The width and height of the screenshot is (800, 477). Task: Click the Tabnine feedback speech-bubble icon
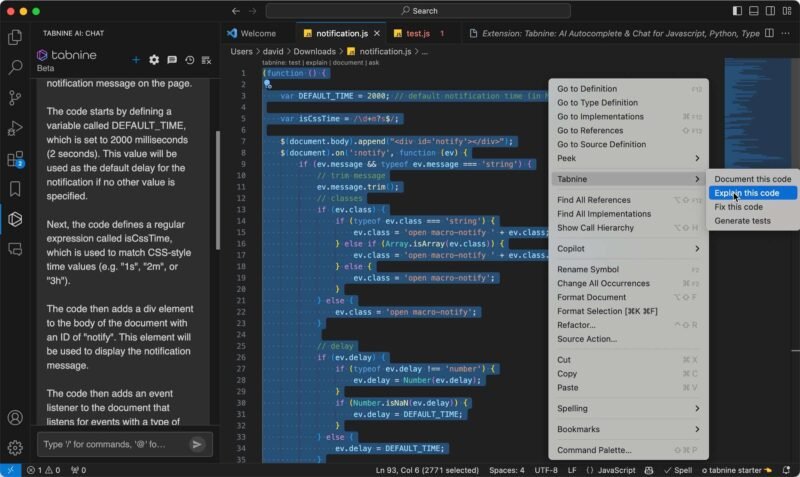[x=172, y=60]
